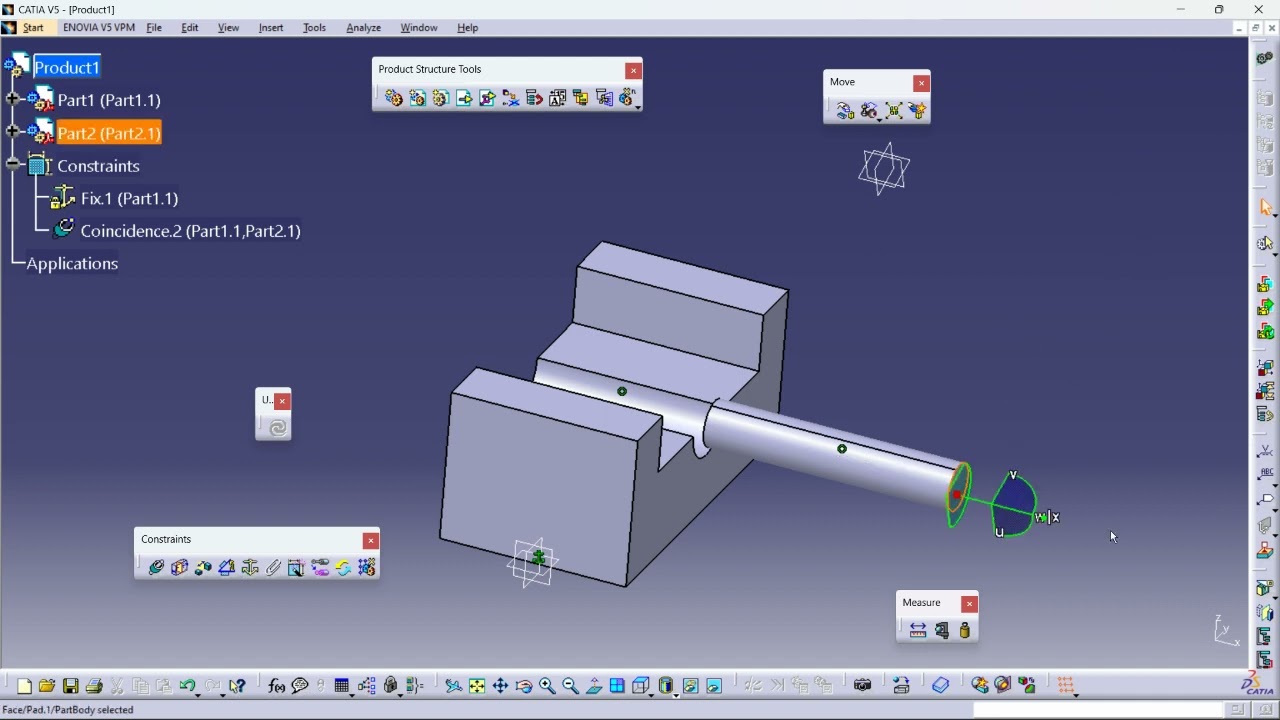The width and height of the screenshot is (1280, 720).
Task: Click the Print icon in bottom toolbar
Action: [x=94, y=686]
